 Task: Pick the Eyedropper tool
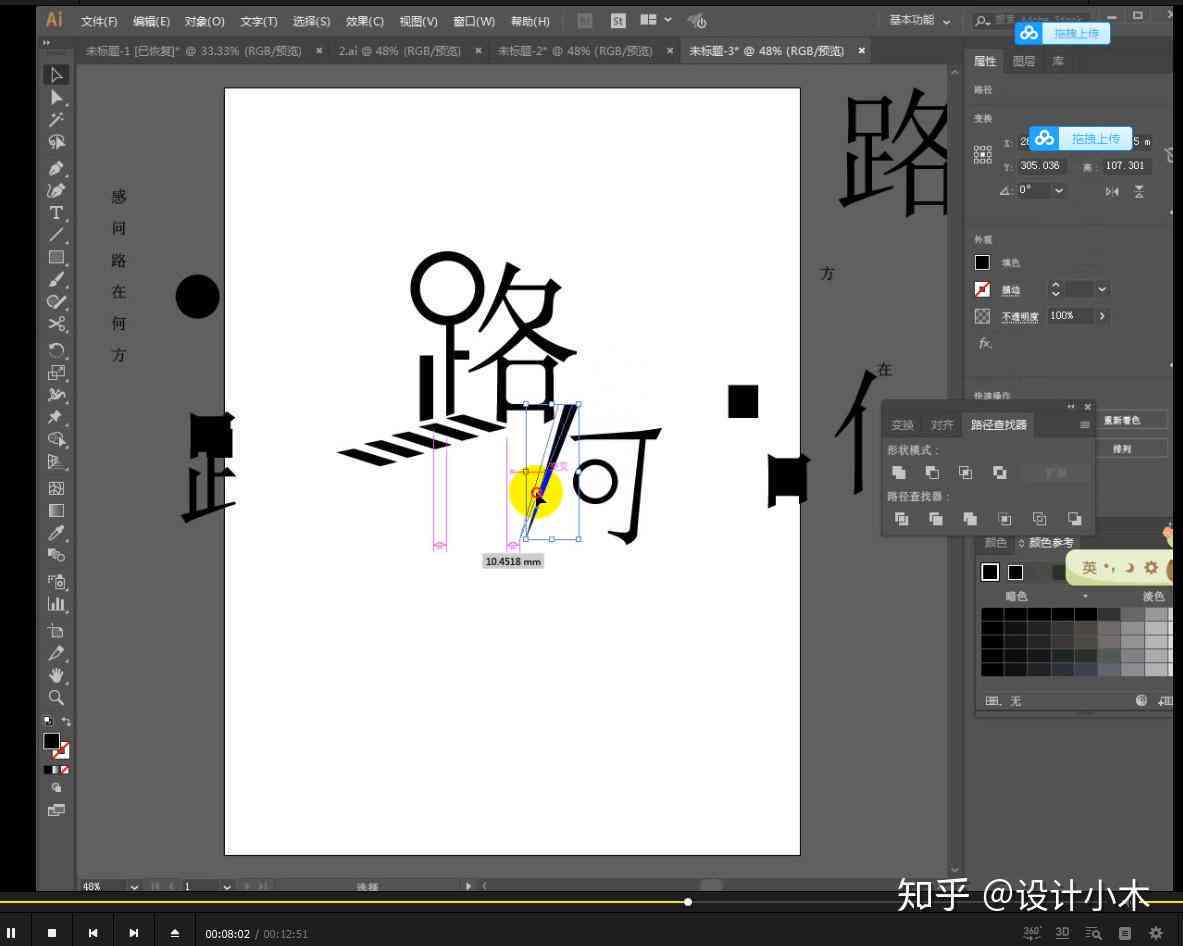pyautogui.click(x=56, y=533)
